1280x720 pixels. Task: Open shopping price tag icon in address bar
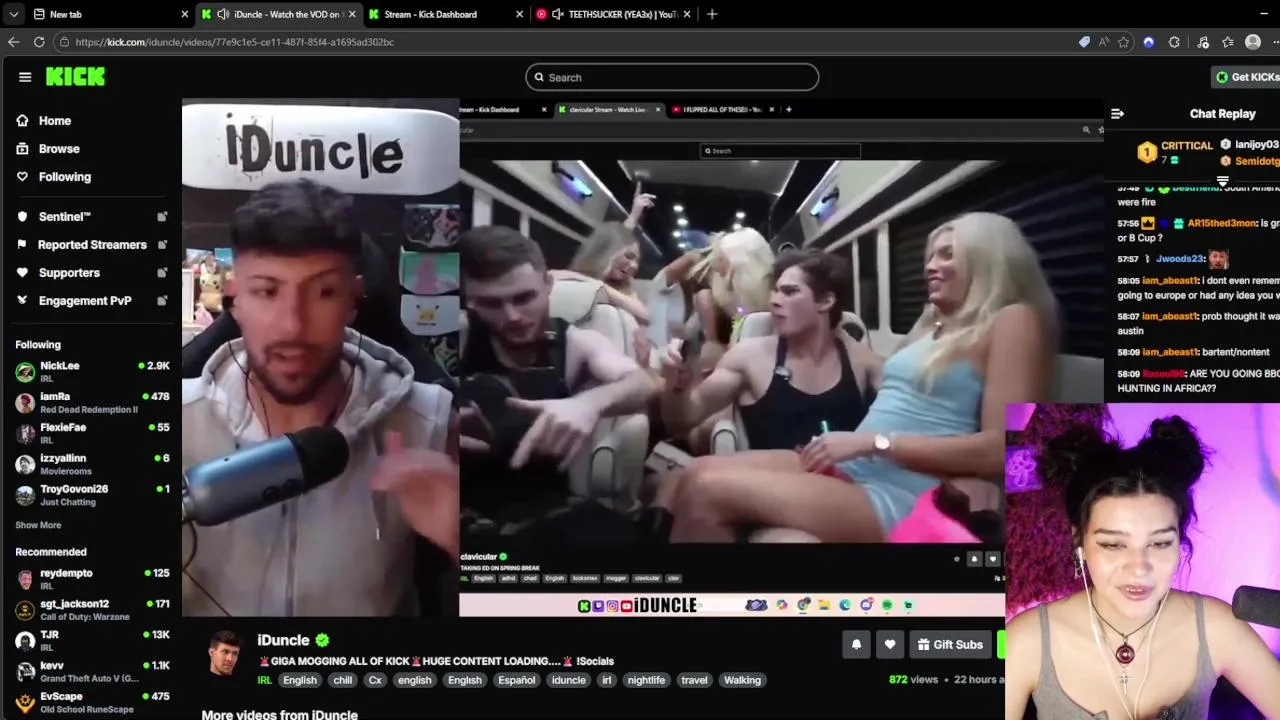1084,42
